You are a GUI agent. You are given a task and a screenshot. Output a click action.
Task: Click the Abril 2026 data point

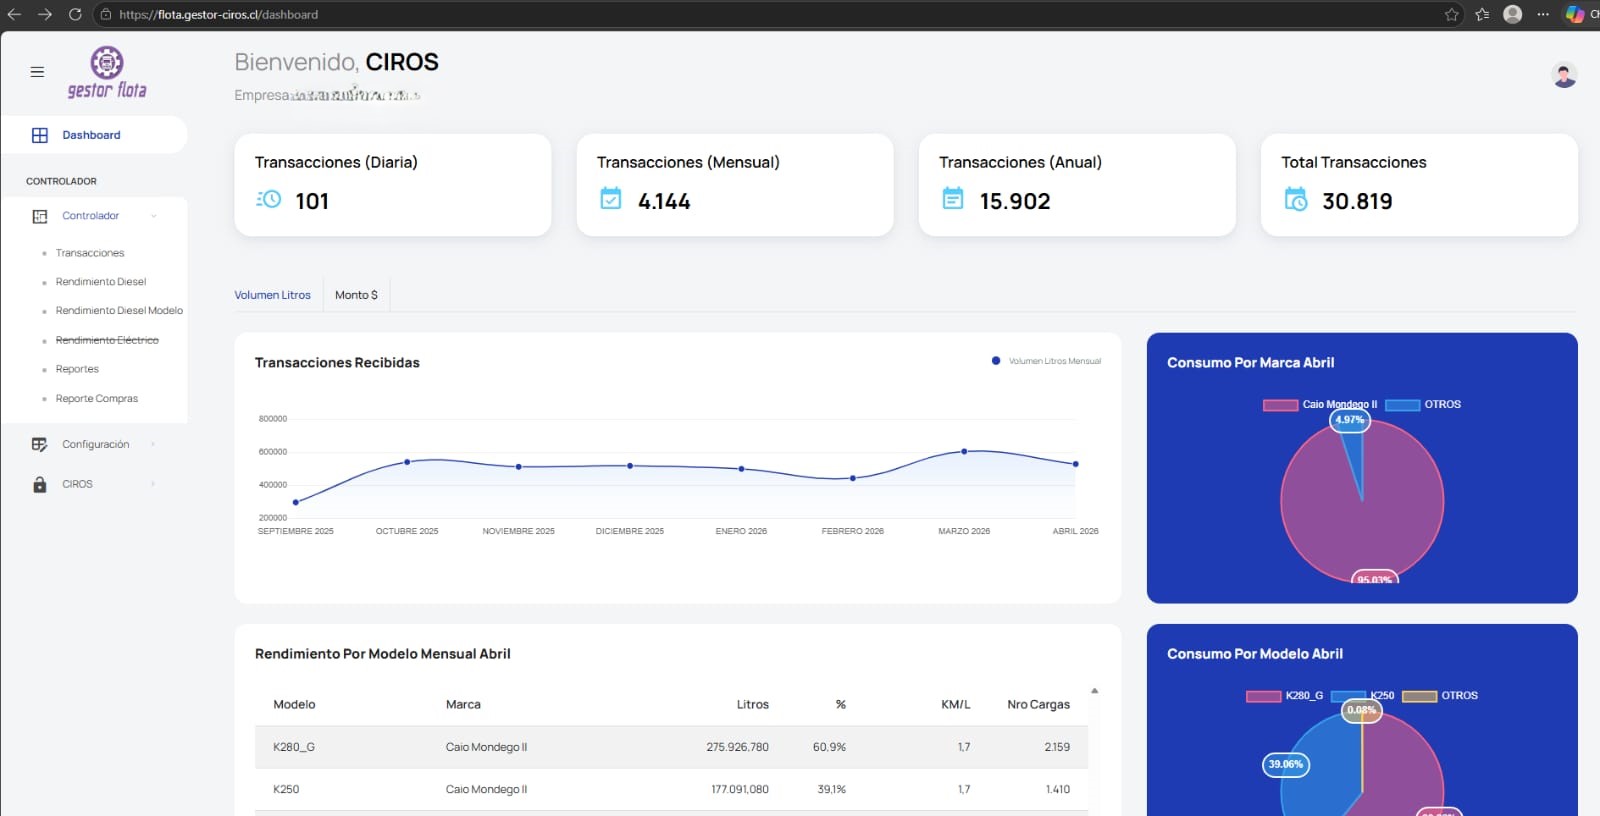[1076, 464]
